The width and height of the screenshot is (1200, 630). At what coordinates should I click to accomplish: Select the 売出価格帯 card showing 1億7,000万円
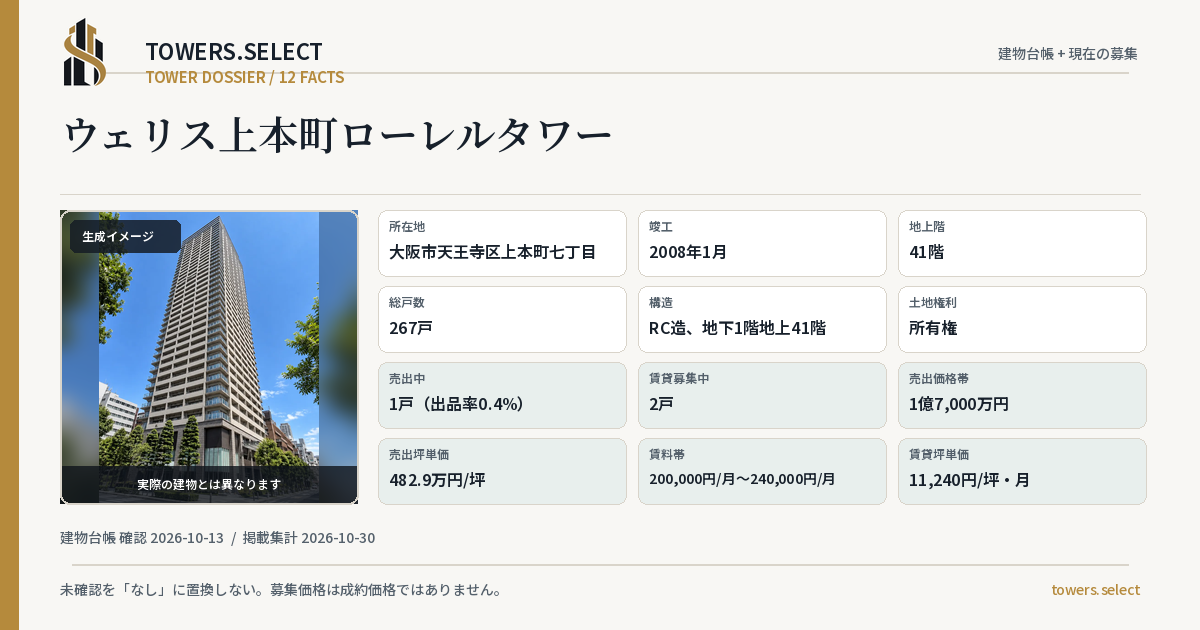click(x=1022, y=395)
